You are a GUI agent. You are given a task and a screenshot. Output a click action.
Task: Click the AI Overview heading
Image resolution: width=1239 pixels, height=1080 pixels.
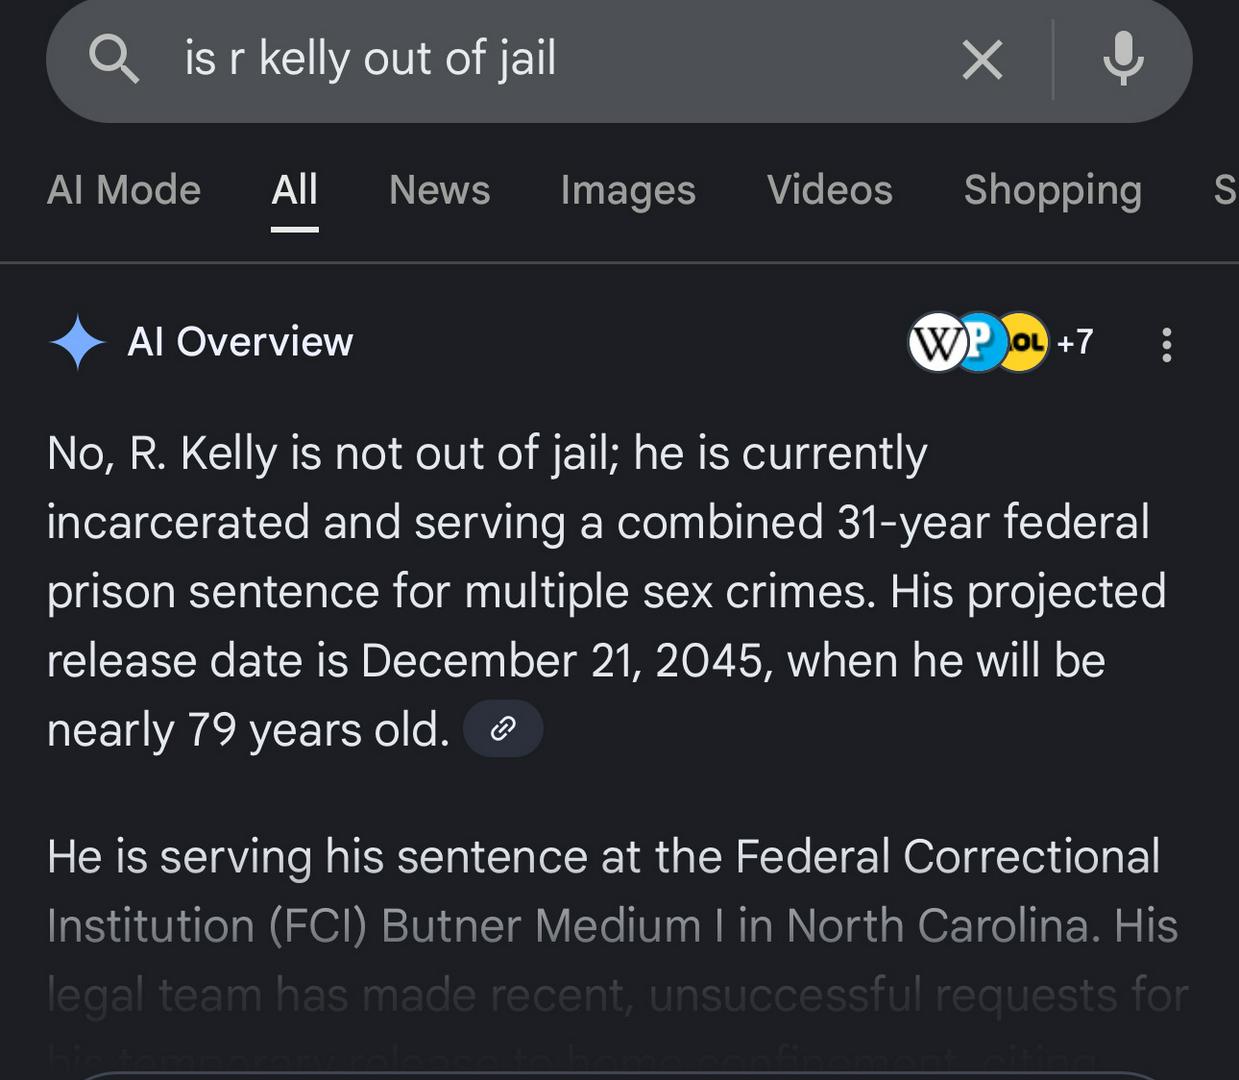[x=240, y=342]
